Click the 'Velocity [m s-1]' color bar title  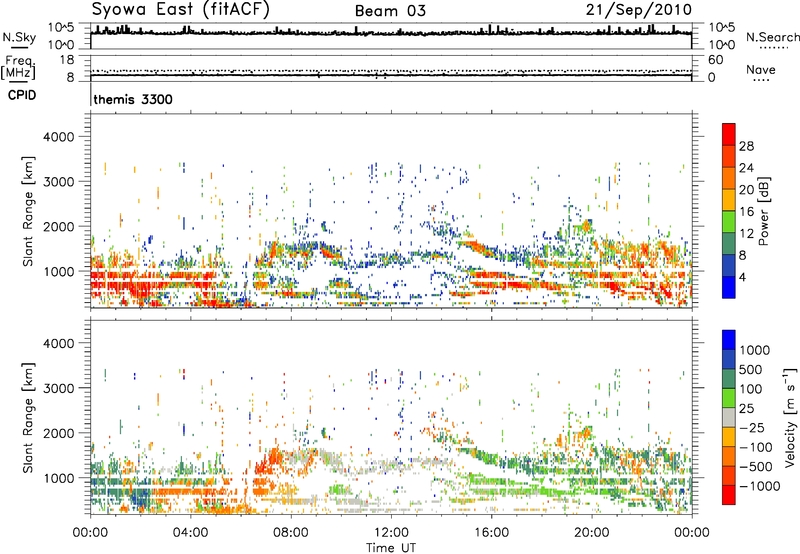click(790, 417)
